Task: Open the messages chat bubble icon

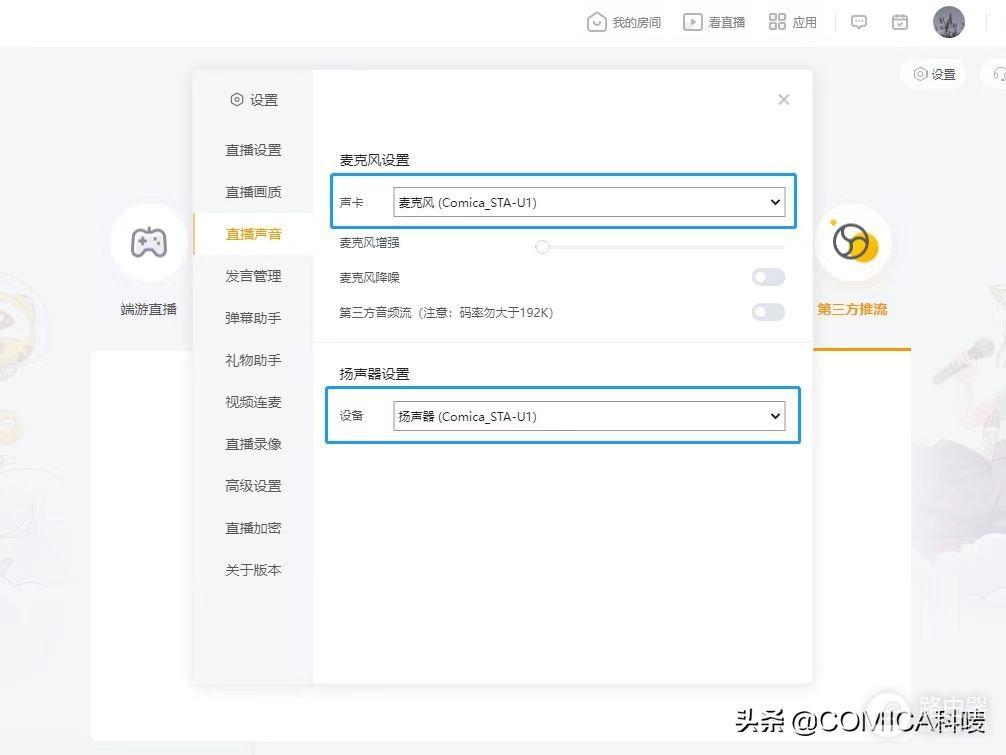Action: pos(859,22)
